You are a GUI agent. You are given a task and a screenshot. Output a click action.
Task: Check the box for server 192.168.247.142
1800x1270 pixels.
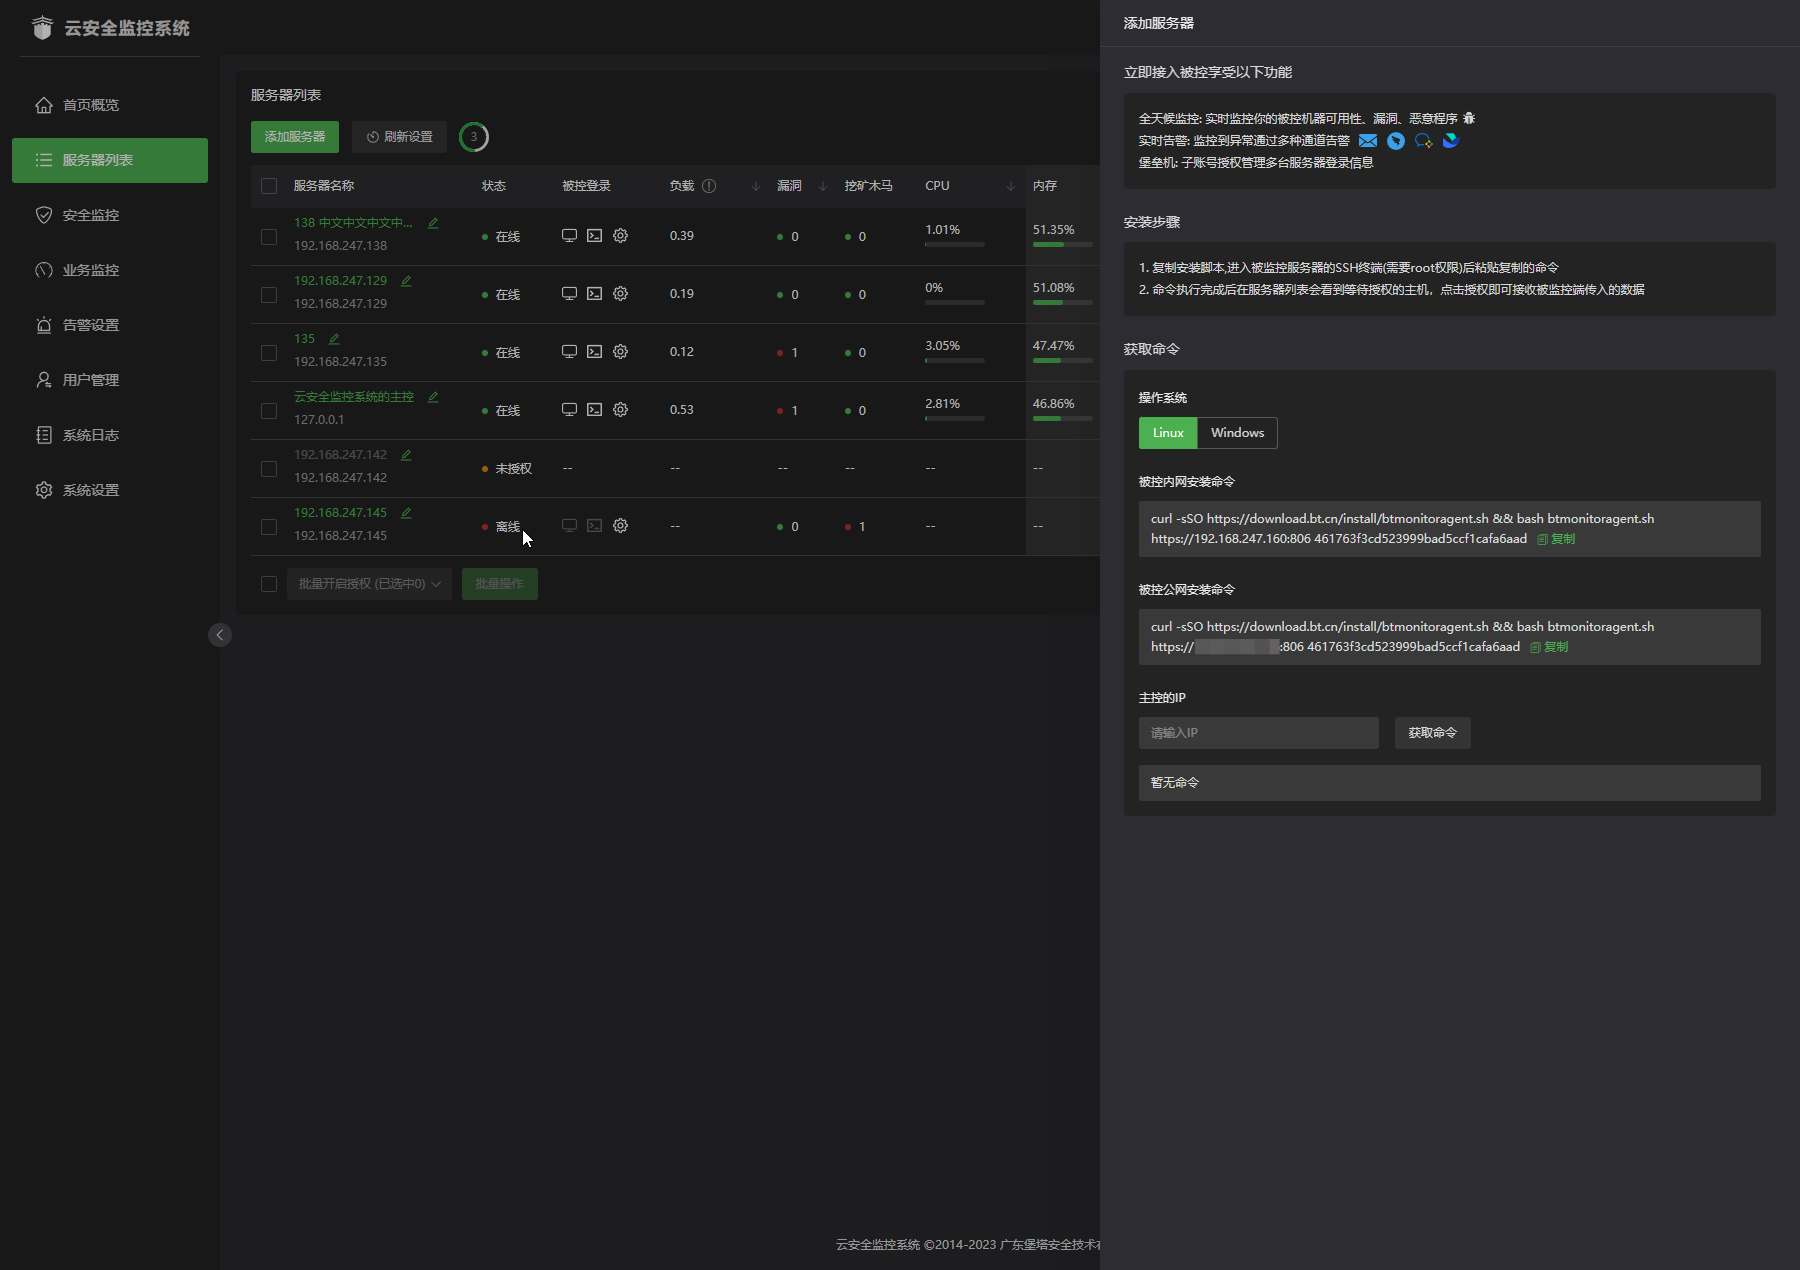point(269,469)
